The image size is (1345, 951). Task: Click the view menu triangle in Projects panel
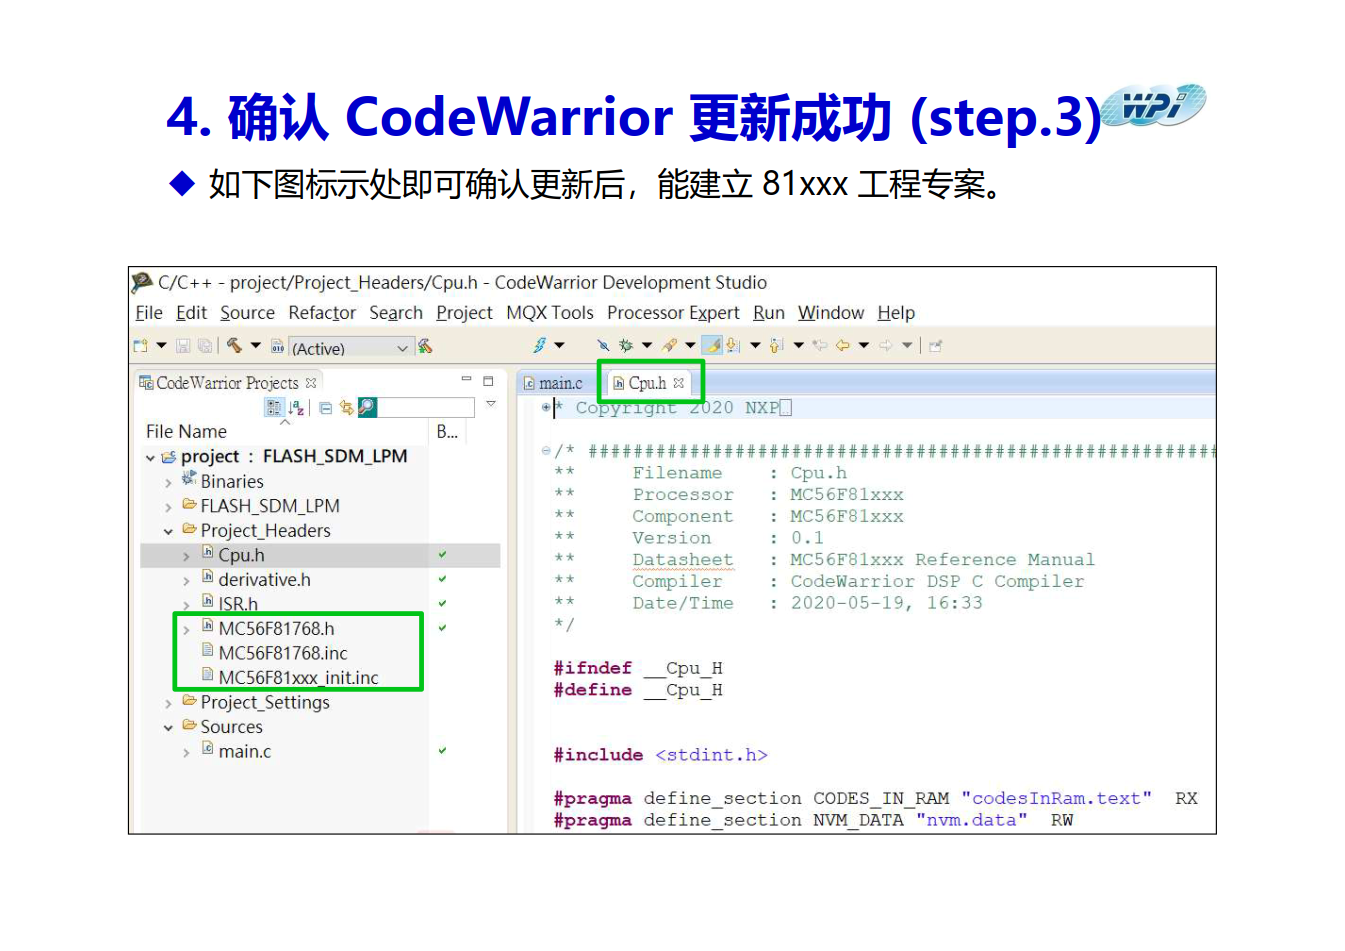[x=491, y=404]
